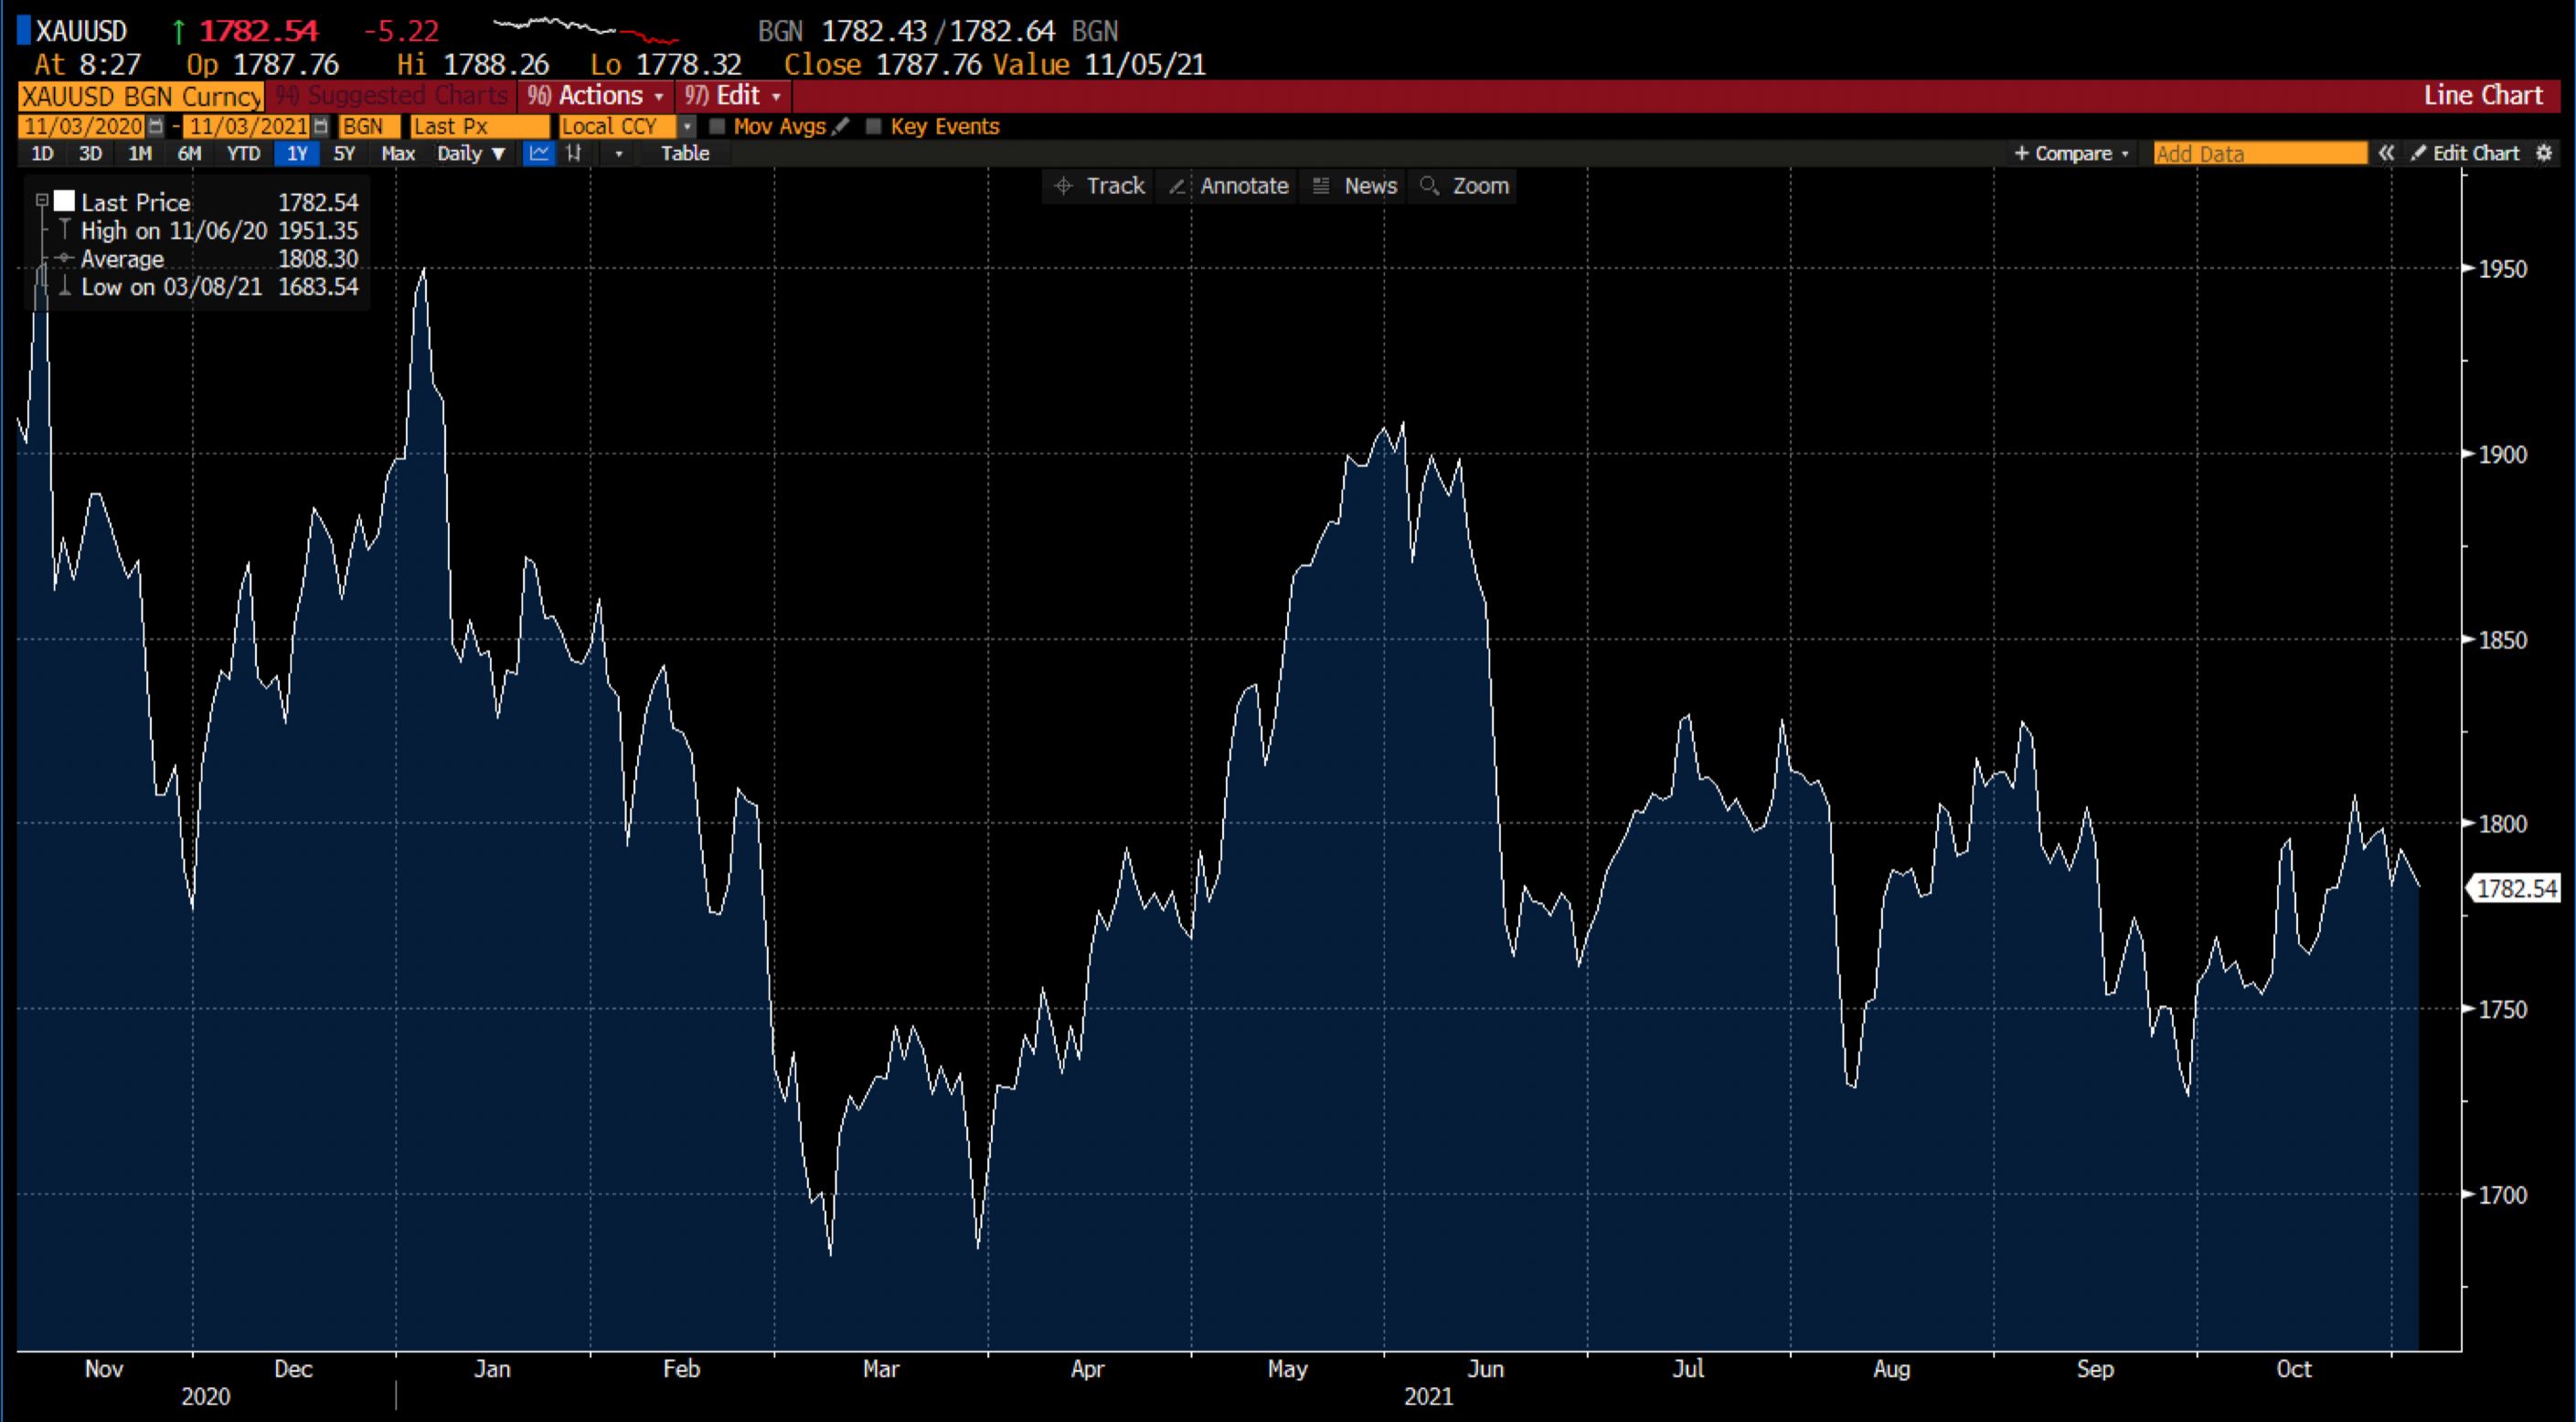The height and width of the screenshot is (1422, 2576).
Task: Enable the Mov Avgs checkbox
Action: 718,127
